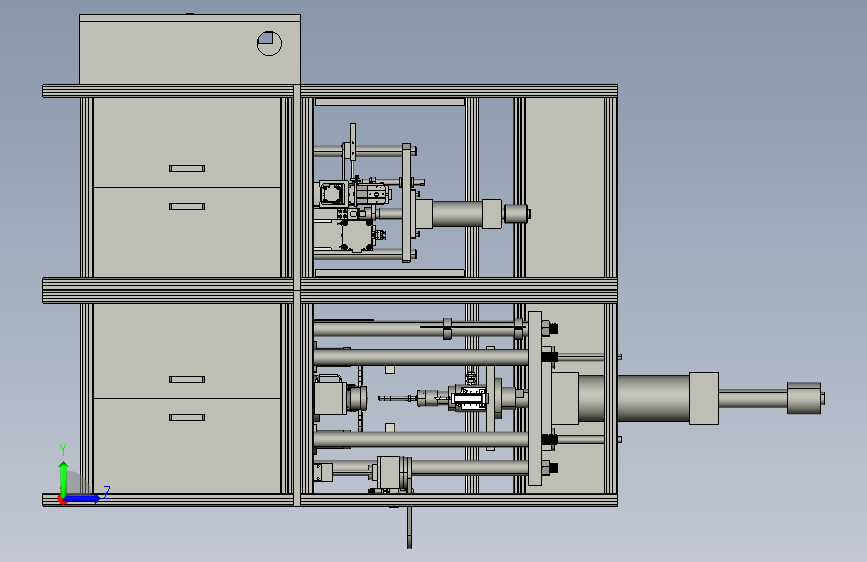Viewport: 867px width, 562px height.
Task: Select the motor block in the lower compartment
Action: click(330, 397)
